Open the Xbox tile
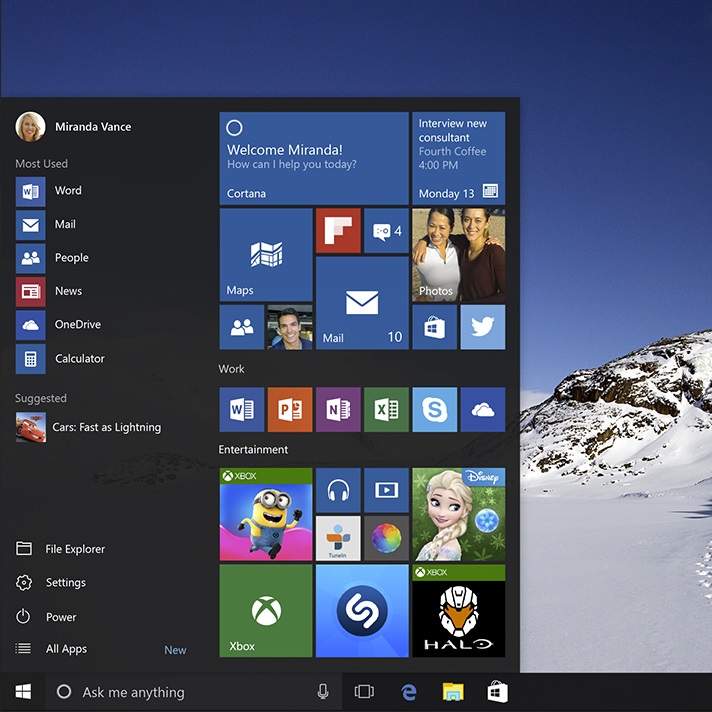Viewport: 712px width, 712px height. 266,611
